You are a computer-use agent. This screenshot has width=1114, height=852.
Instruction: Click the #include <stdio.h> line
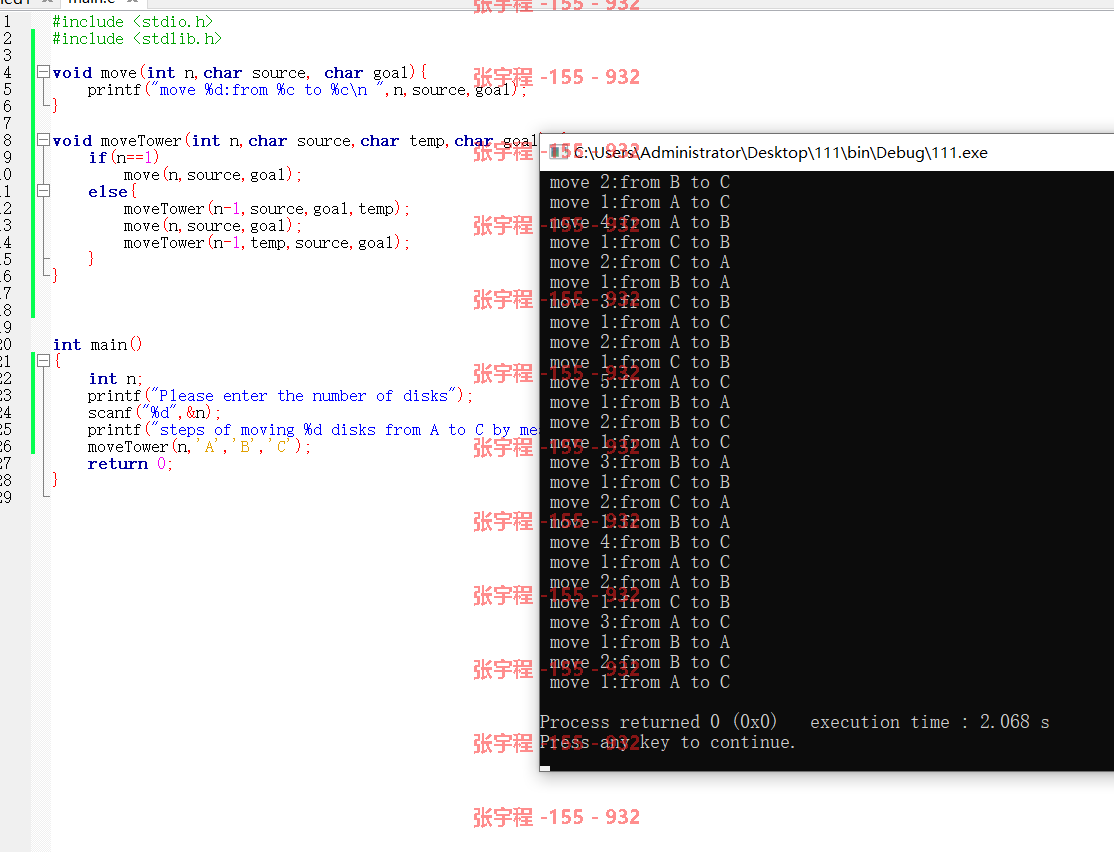tap(133, 22)
